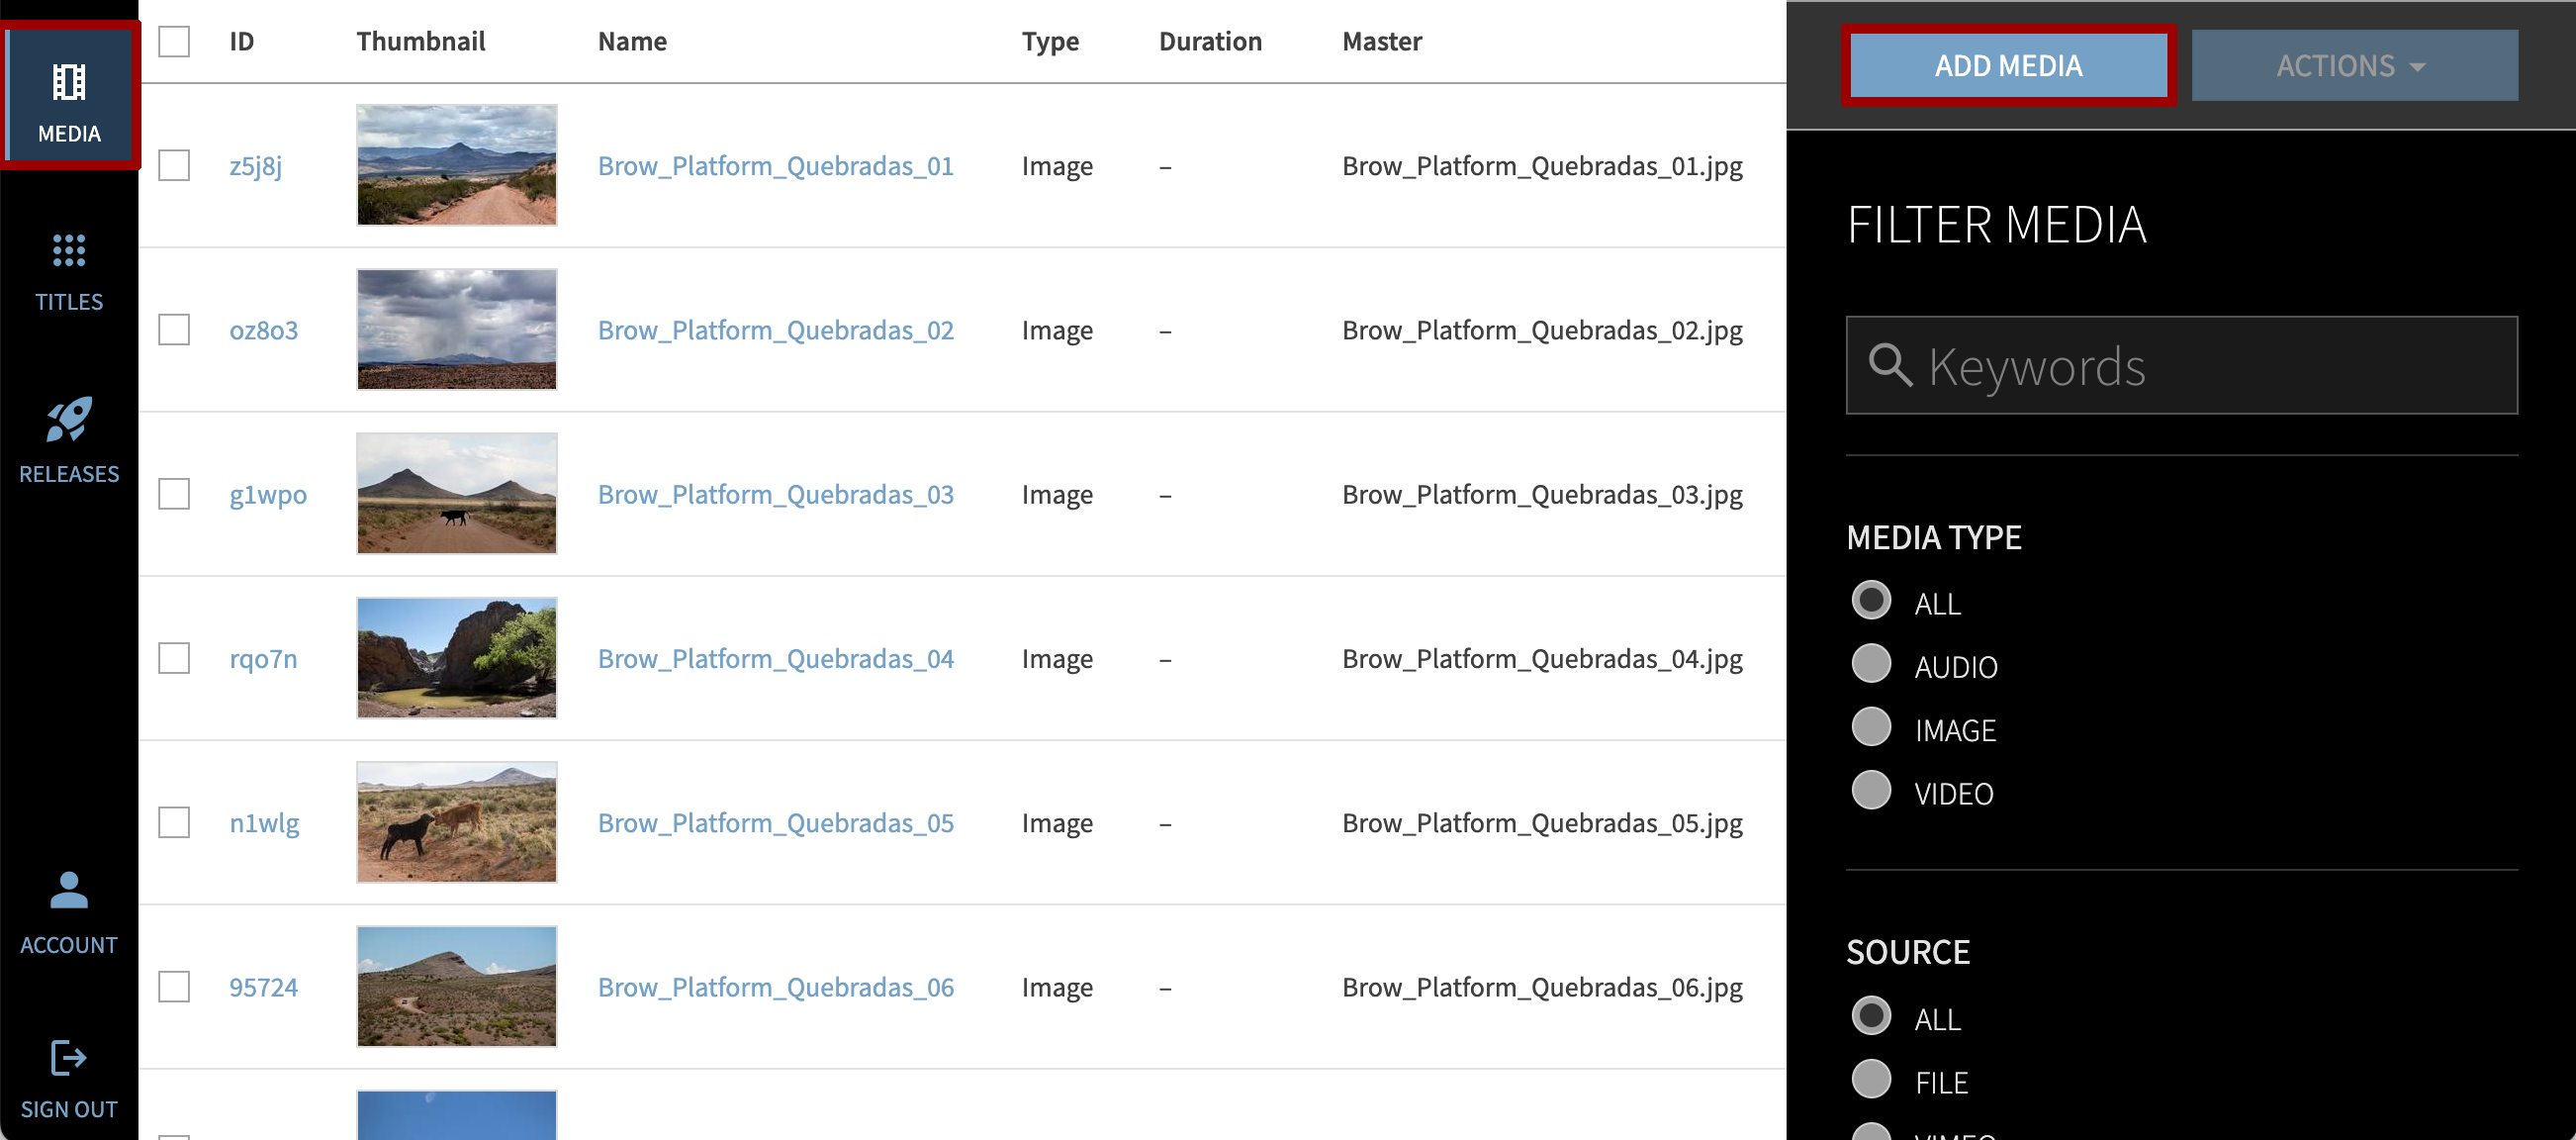
Task: Open the Account person icon
Action: (69, 891)
